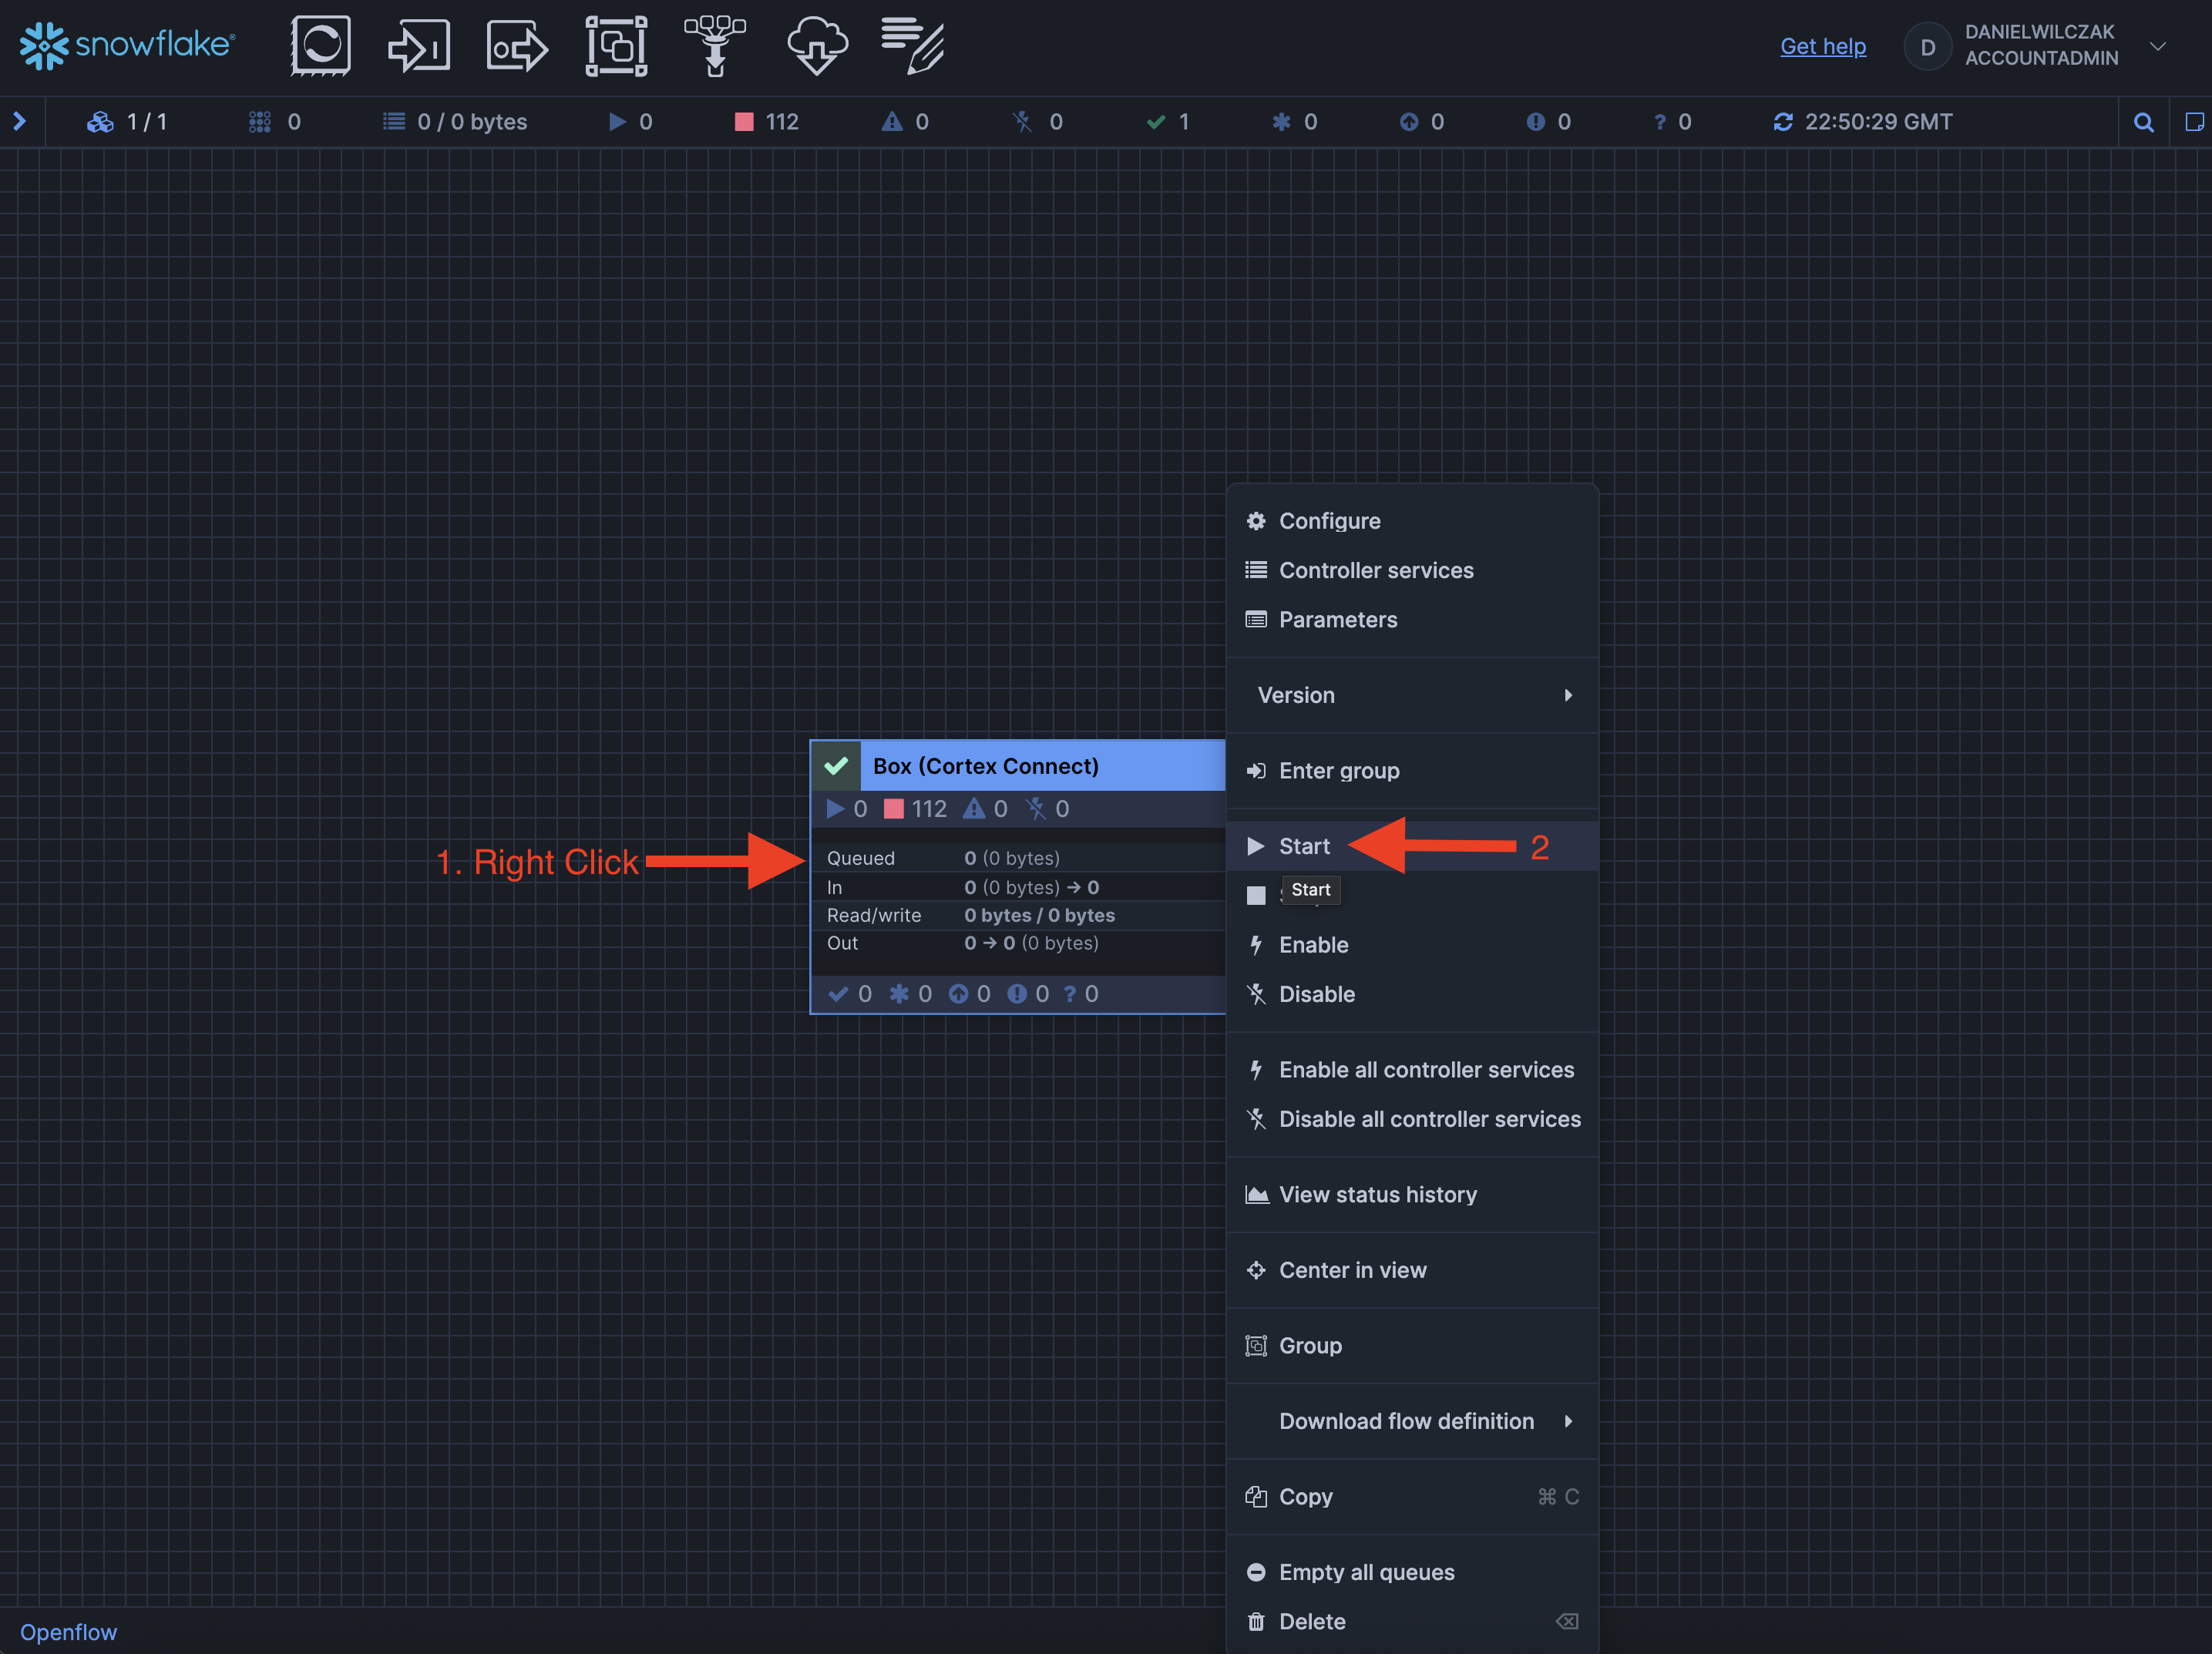Choose Configure from the context menu
2212x1654 pixels.
pyautogui.click(x=1329, y=521)
